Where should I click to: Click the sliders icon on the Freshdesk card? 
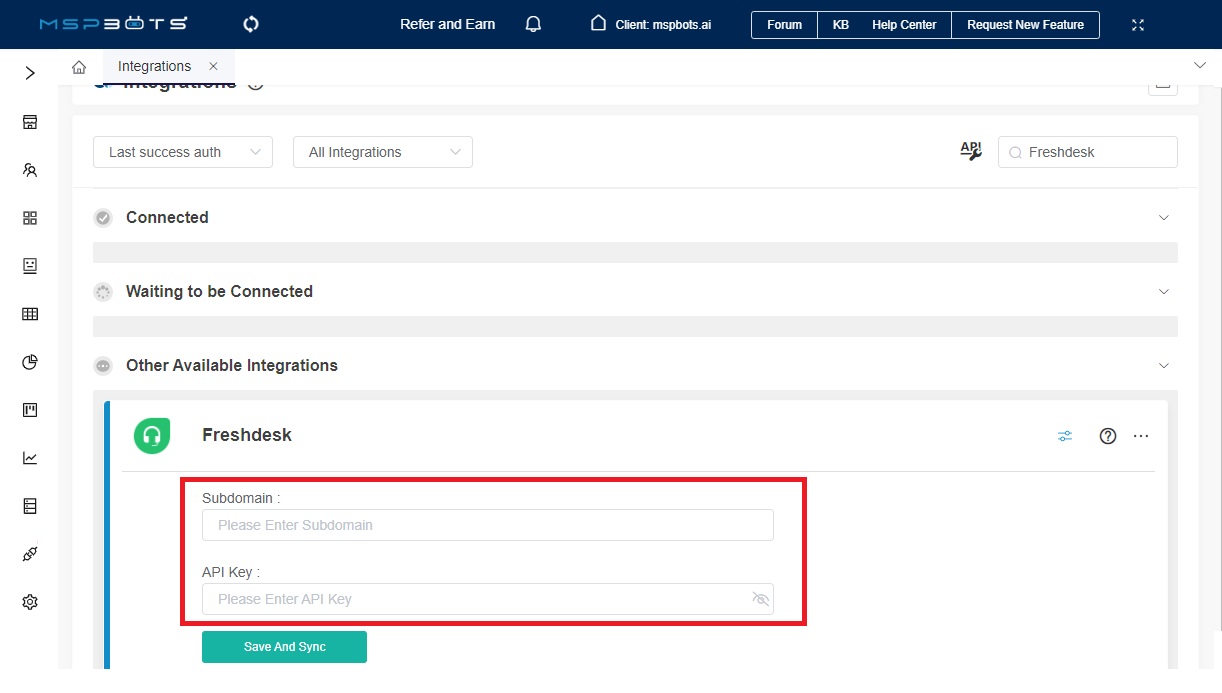[x=1064, y=435]
